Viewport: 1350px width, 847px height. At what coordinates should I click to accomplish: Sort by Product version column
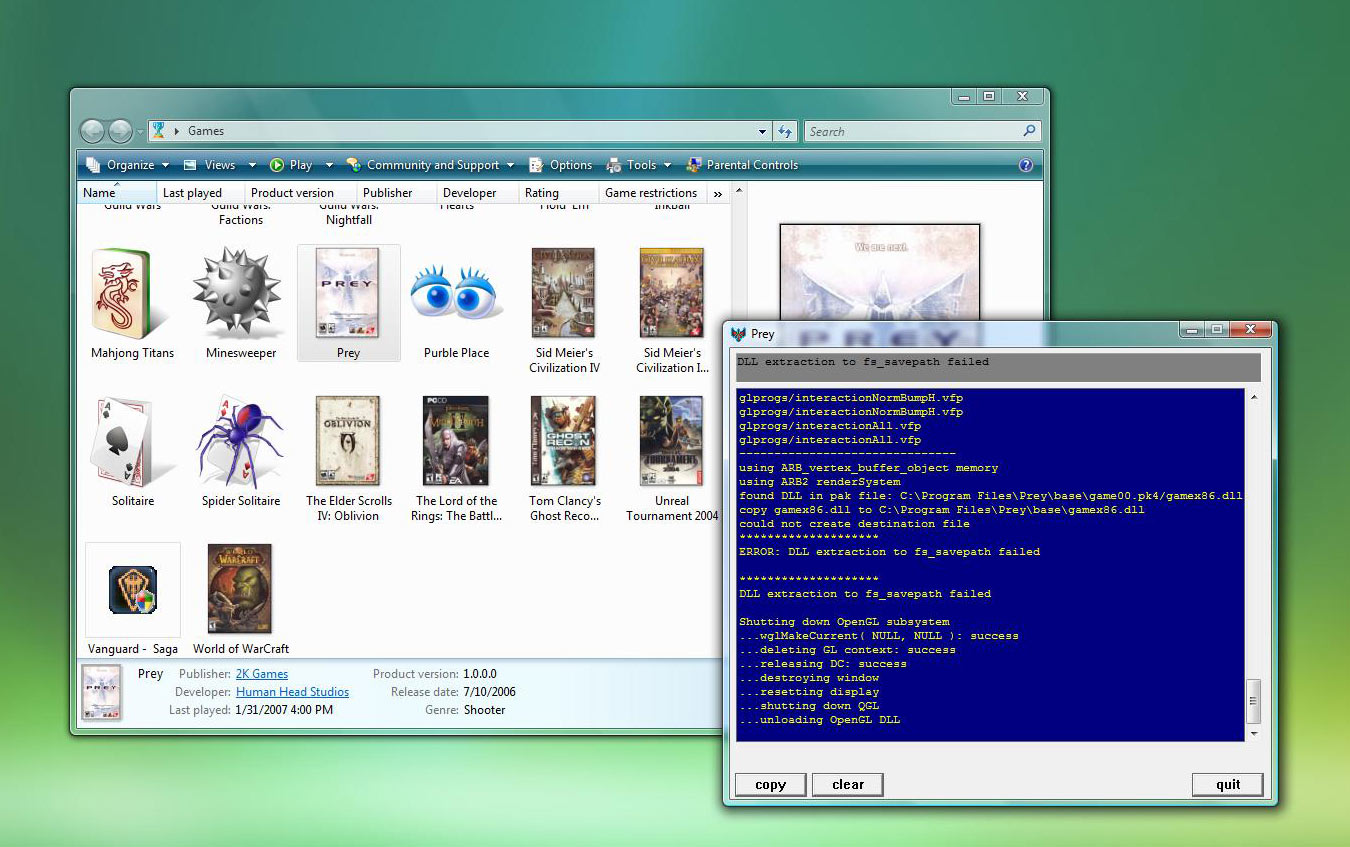click(x=301, y=193)
